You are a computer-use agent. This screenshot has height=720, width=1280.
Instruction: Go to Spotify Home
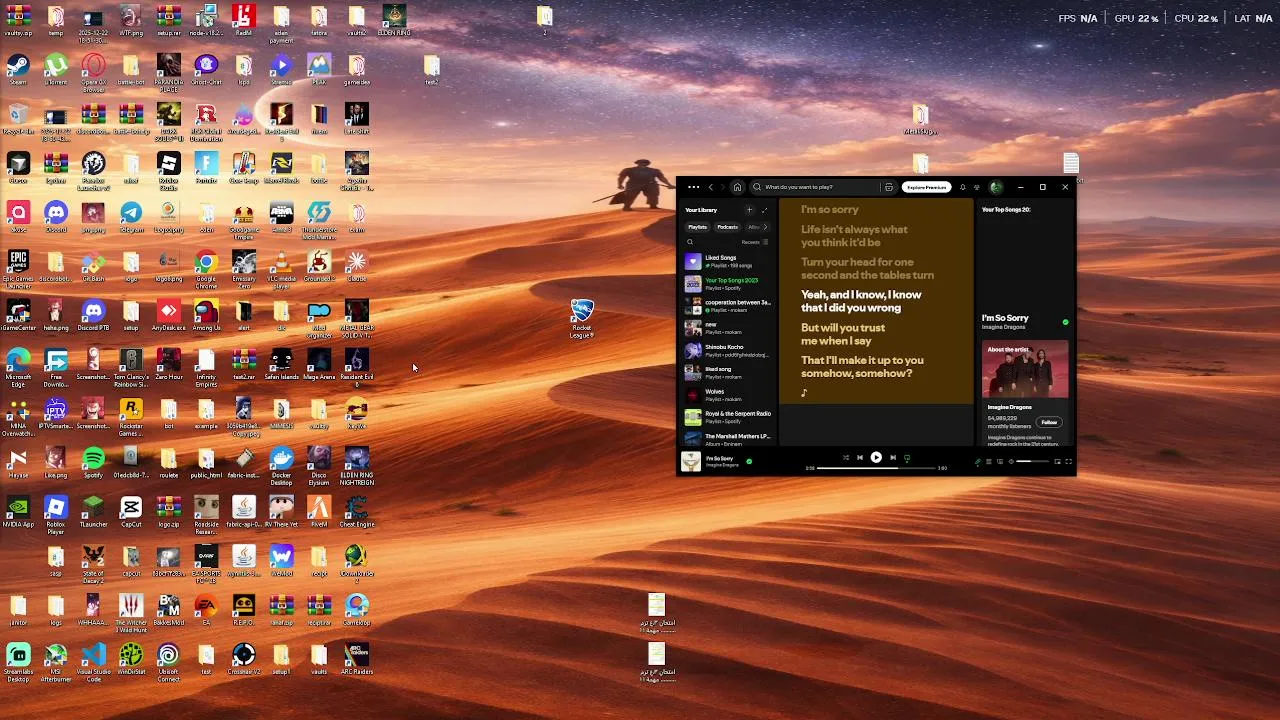[737, 187]
